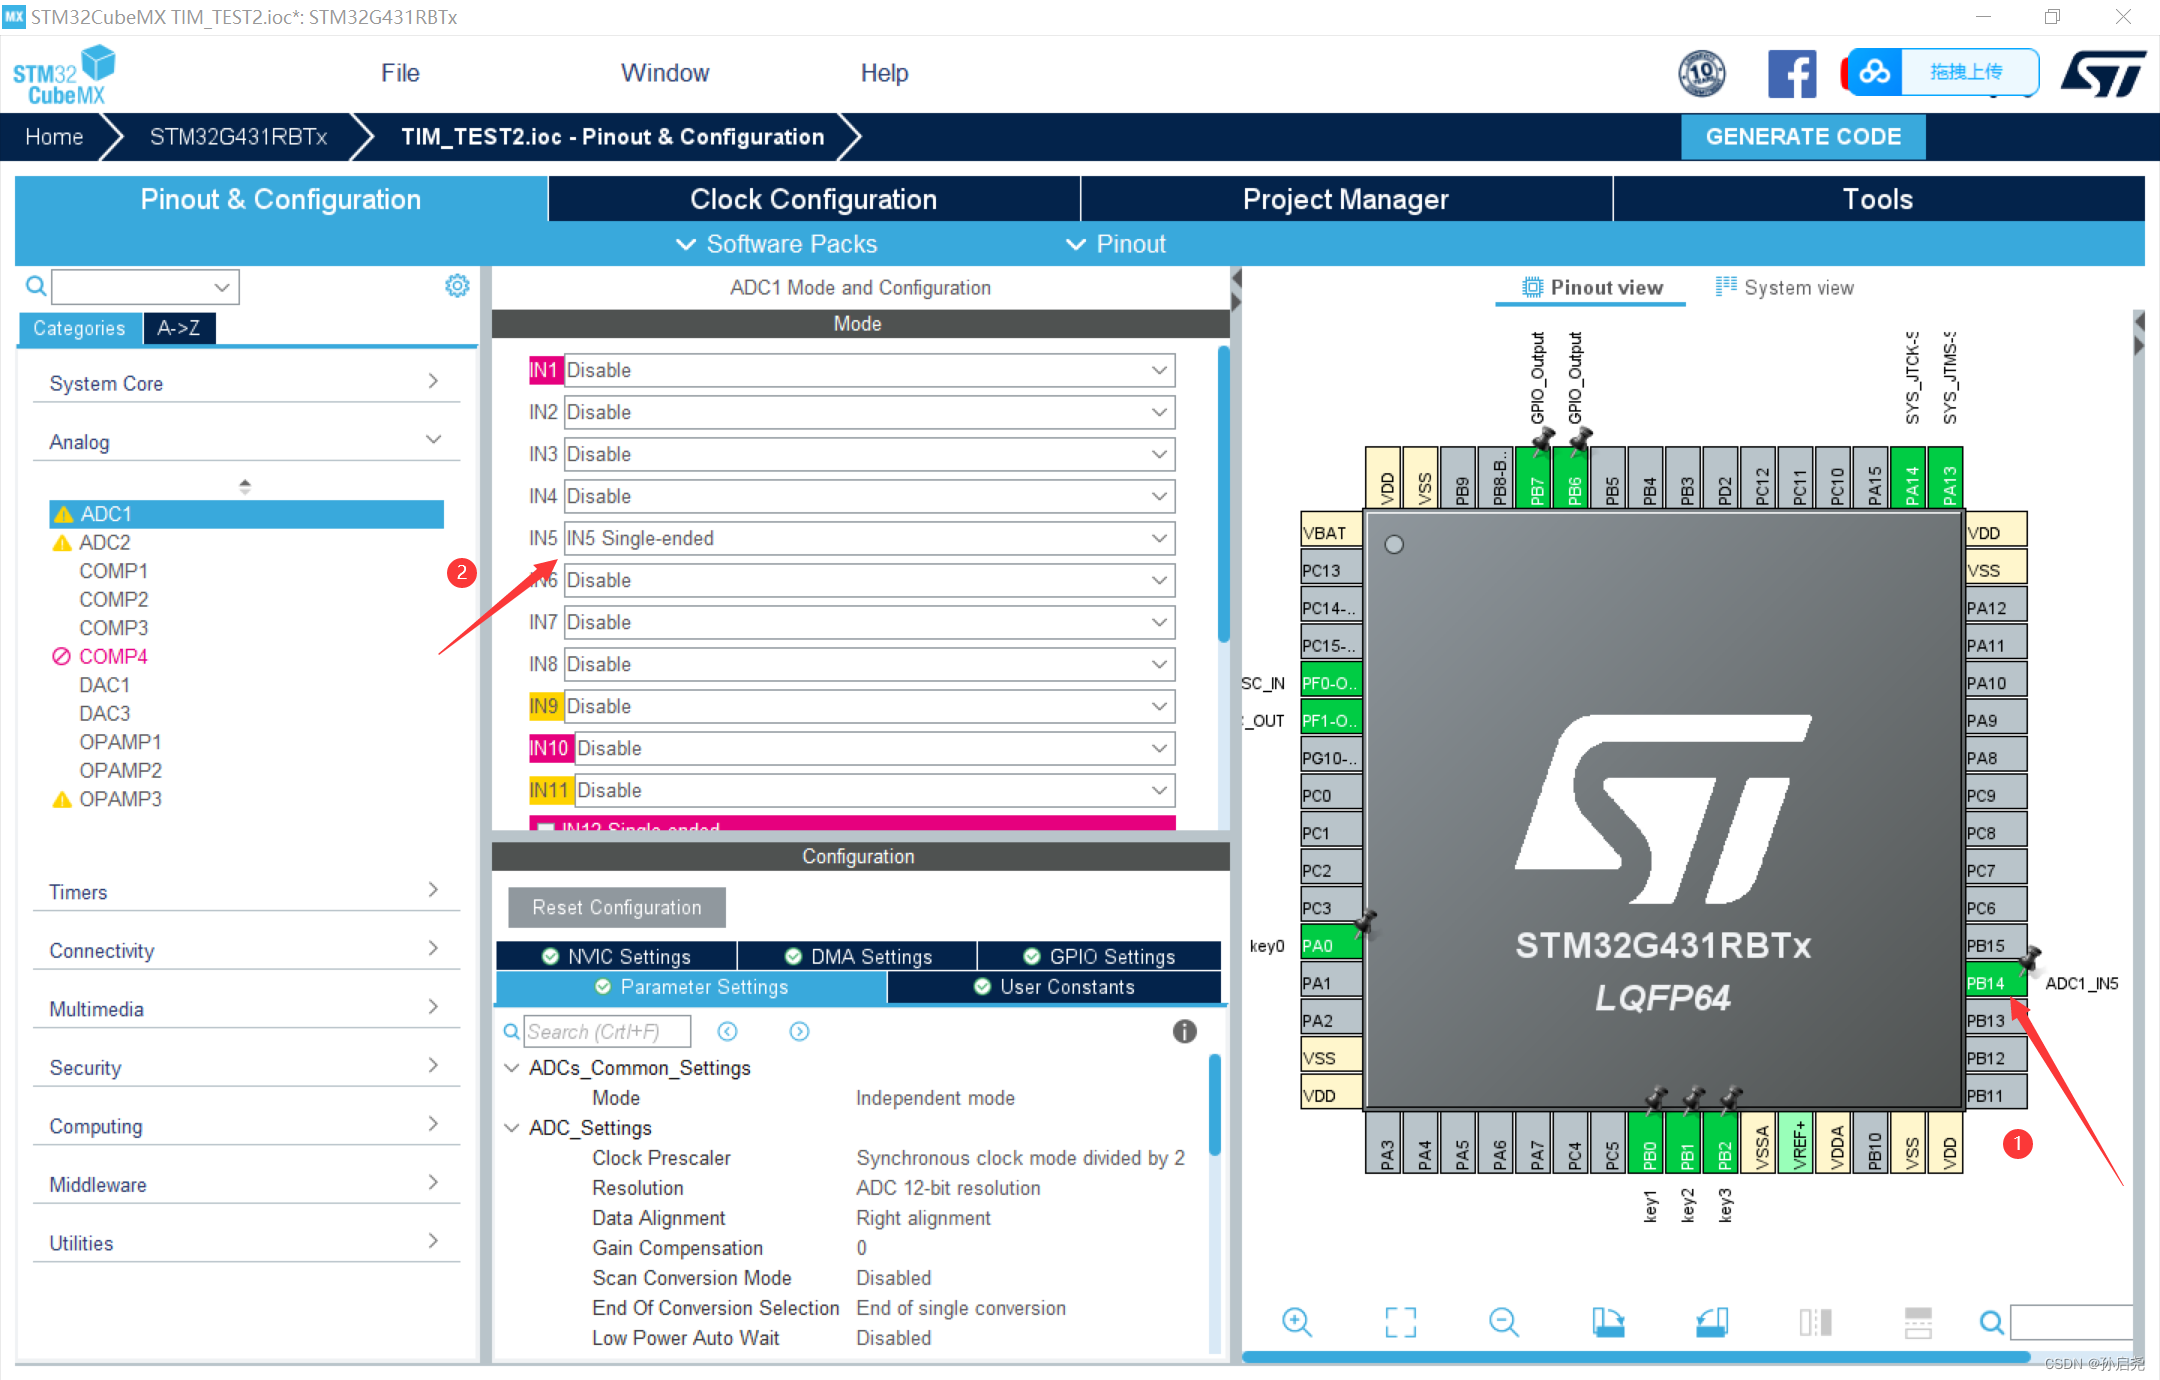Collapse the ADC_Settings tree node

coord(511,1128)
